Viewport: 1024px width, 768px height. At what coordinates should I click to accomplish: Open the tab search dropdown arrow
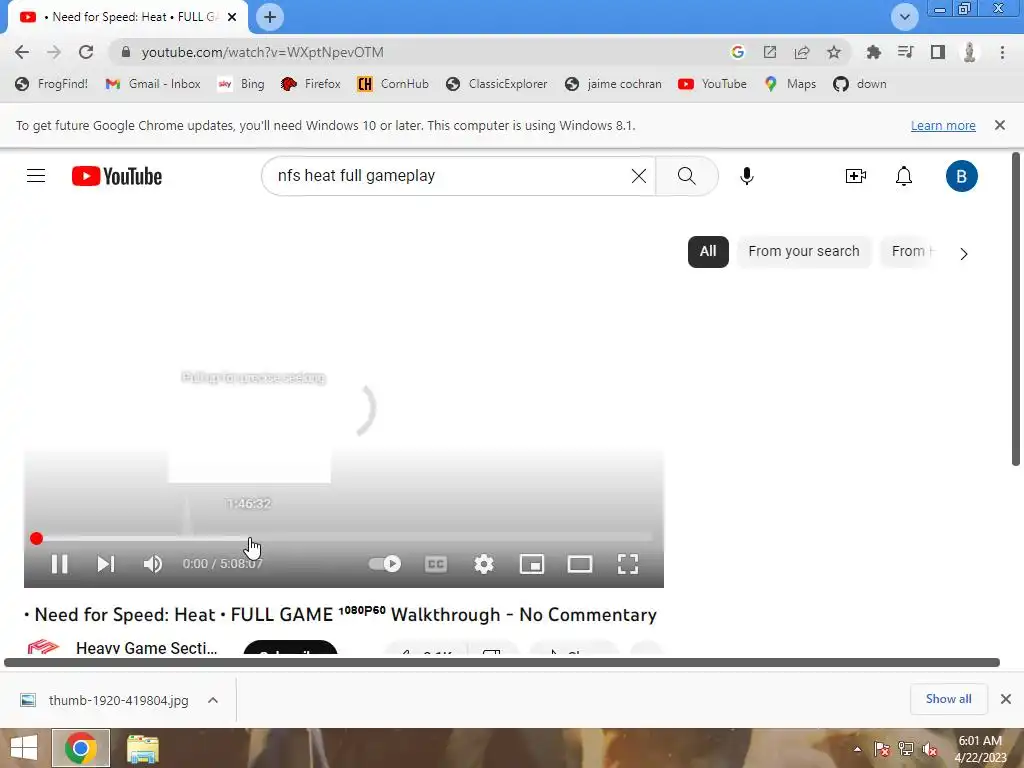(x=904, y=17)
